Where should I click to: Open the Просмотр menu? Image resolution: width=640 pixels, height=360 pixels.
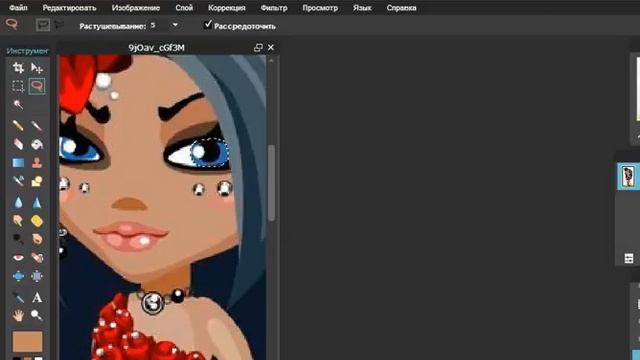pos(320,8)
